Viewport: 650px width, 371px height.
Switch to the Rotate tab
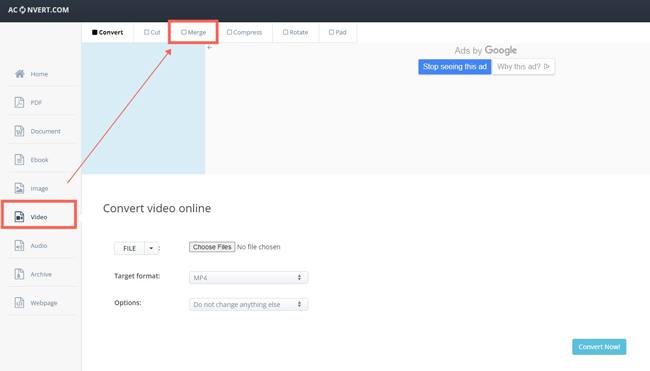point(295,32)
